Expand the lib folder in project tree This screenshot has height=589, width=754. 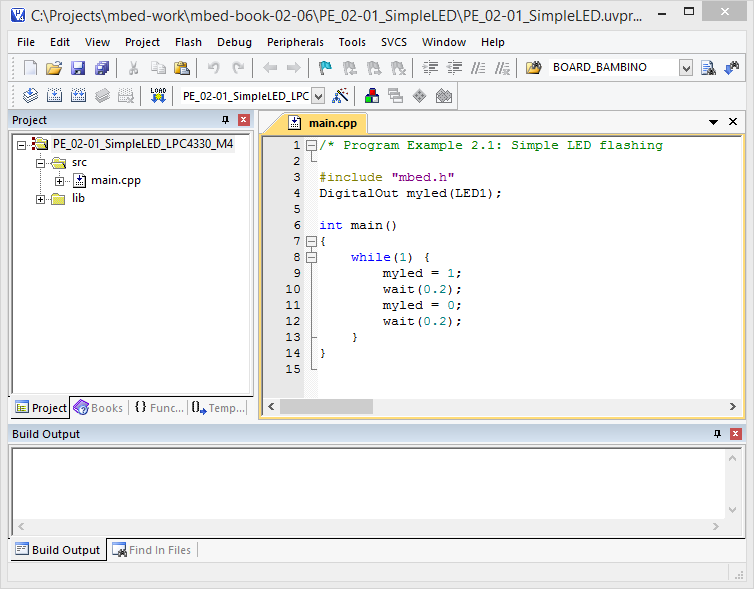41,199
